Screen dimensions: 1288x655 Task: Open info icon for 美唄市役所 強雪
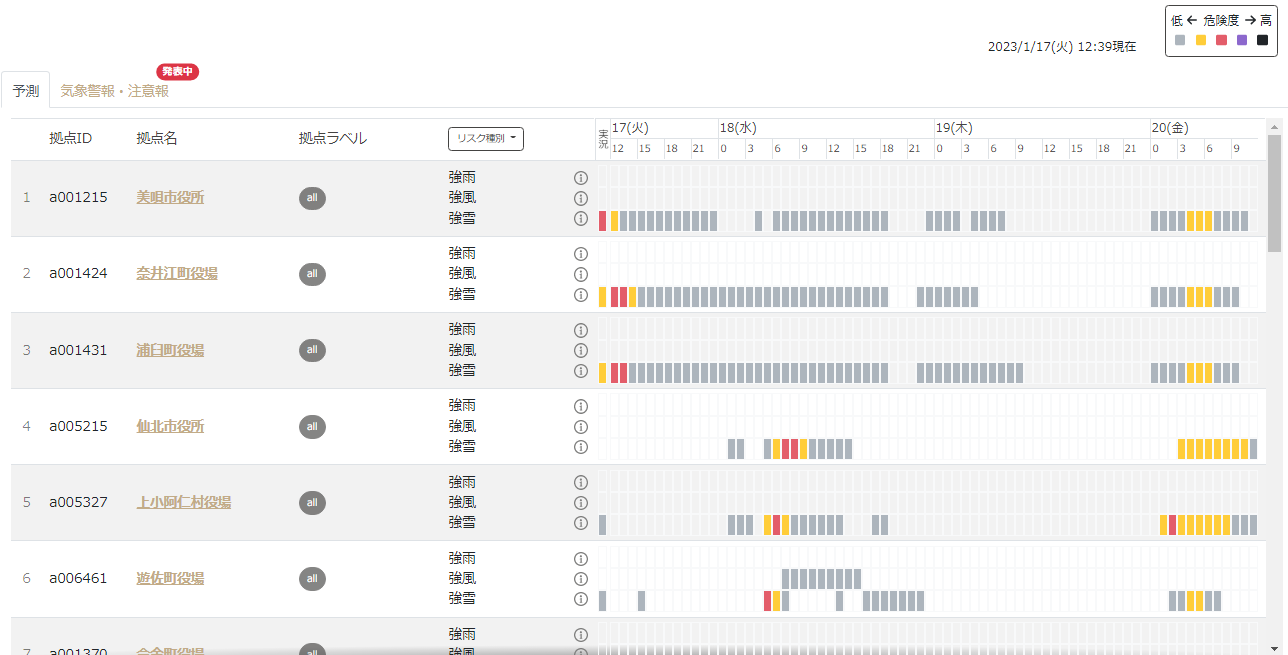click(x=580, y=218)
